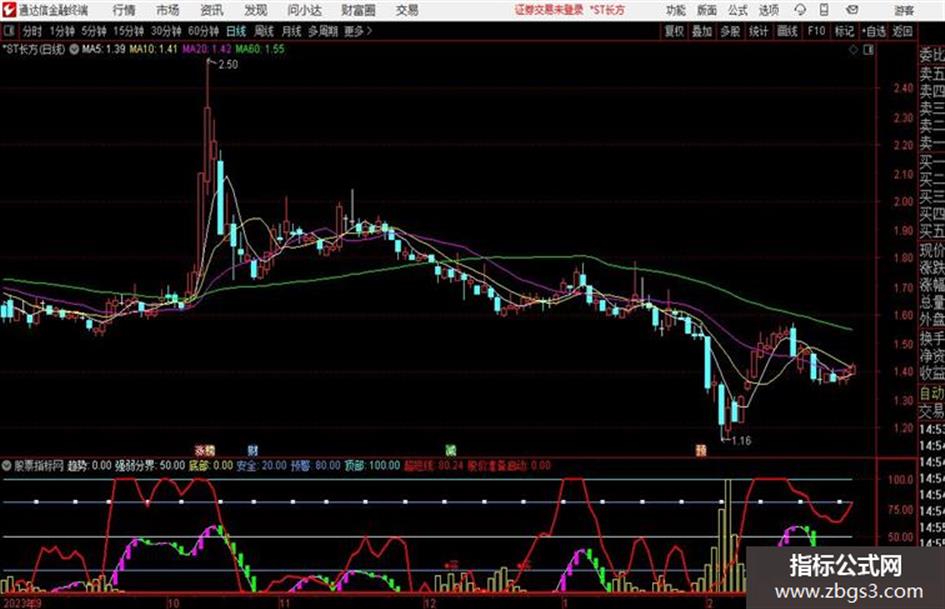The image size is (945, 609).
Task: Select the 月线 monthly tab
Action: (x=292, y=31)
